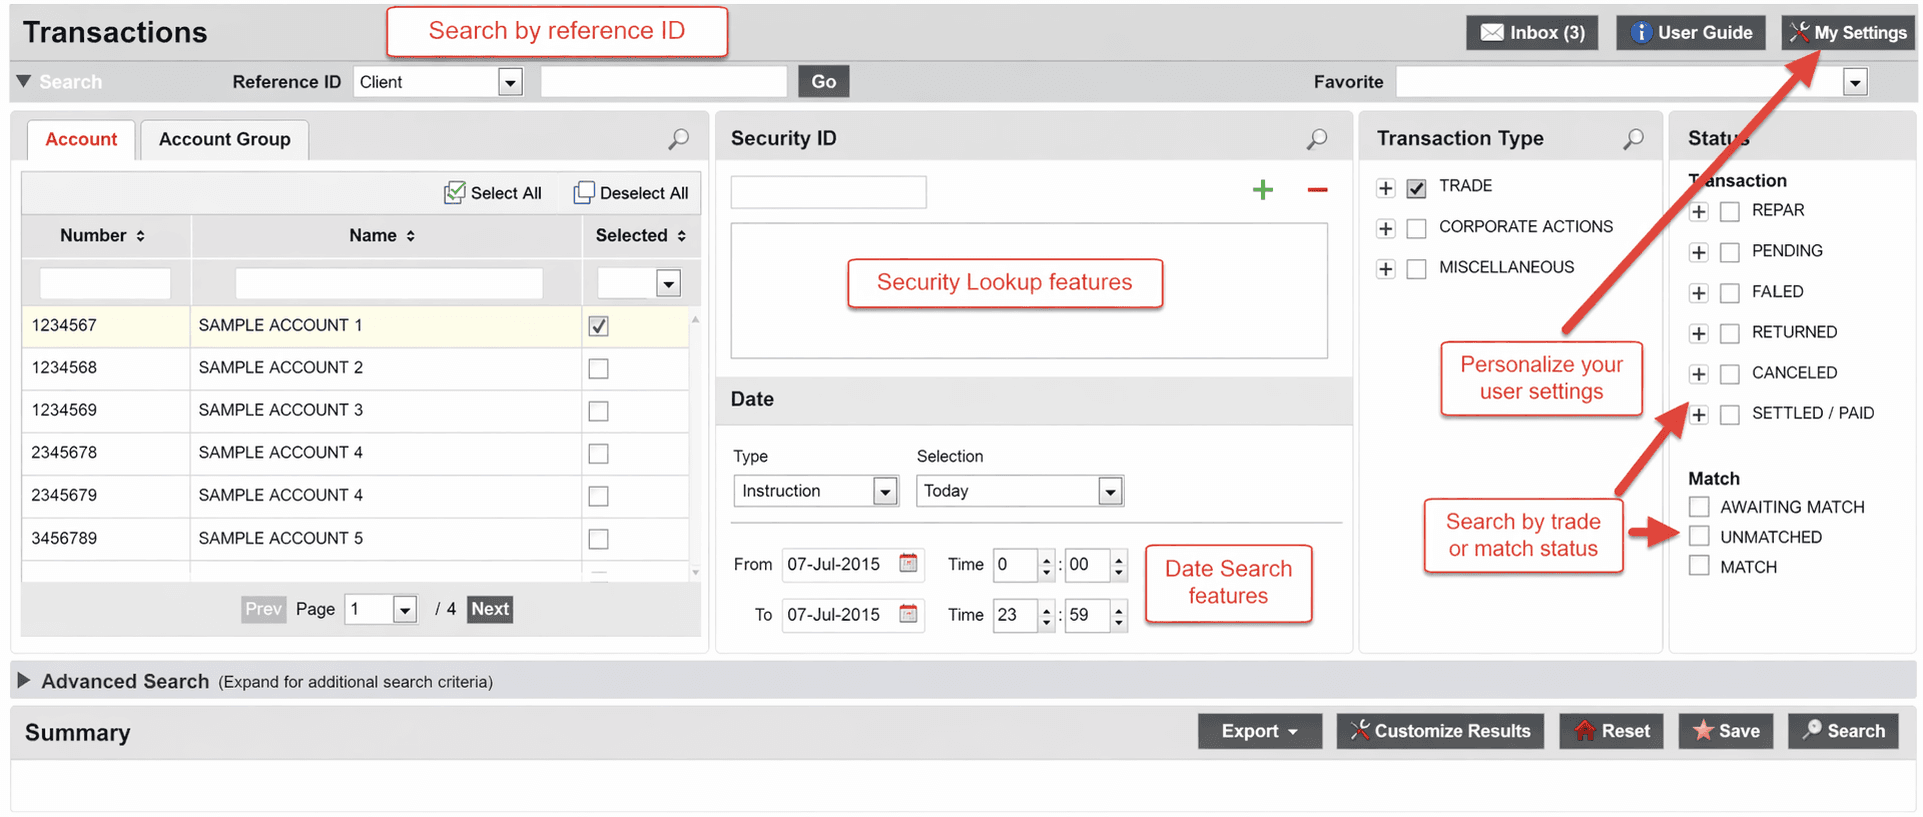Open the Inbox (3) messages
The image size is (1923, 817).
(x=1532, y=32)
